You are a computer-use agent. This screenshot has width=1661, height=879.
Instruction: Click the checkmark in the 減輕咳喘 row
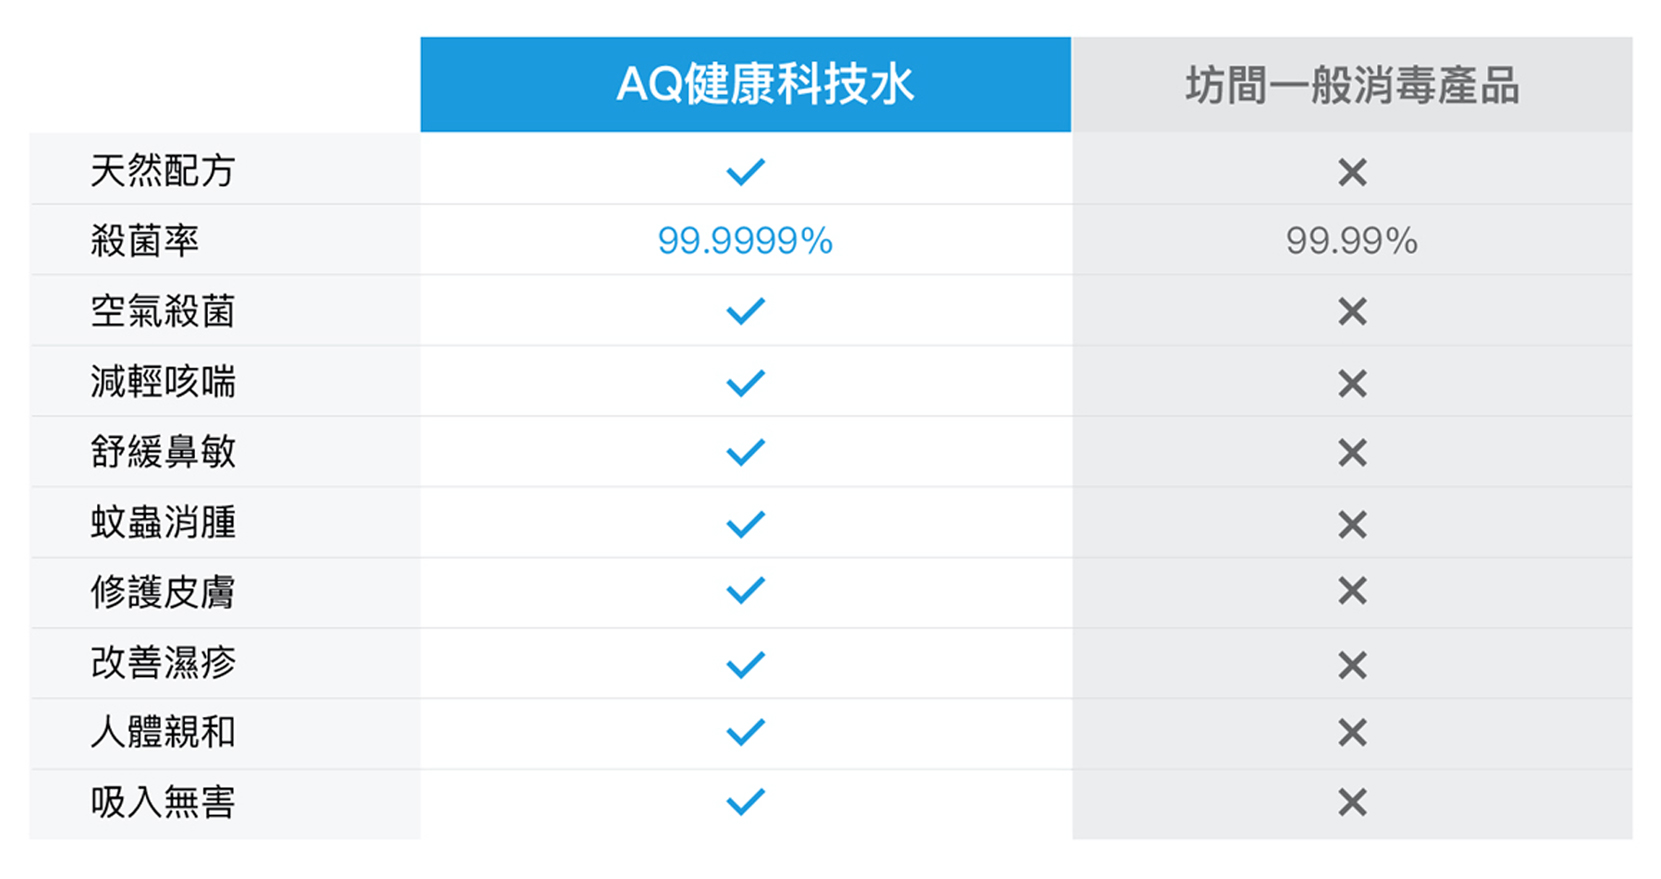745,383
